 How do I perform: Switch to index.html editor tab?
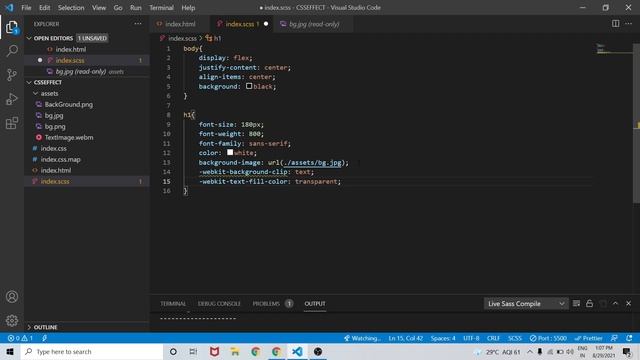180,24
